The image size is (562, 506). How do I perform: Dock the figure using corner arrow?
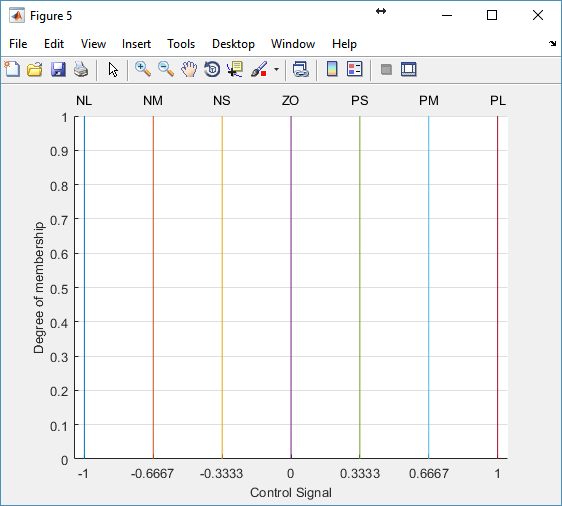[x=552, y=43]
